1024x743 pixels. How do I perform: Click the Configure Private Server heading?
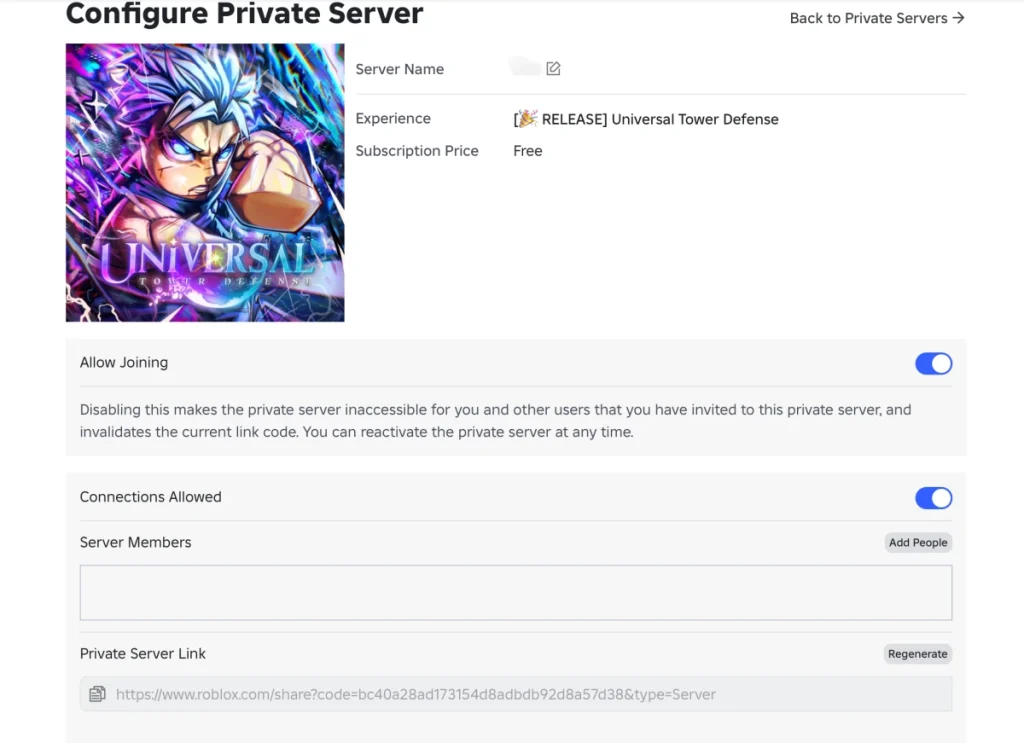[x=244, y=14]
